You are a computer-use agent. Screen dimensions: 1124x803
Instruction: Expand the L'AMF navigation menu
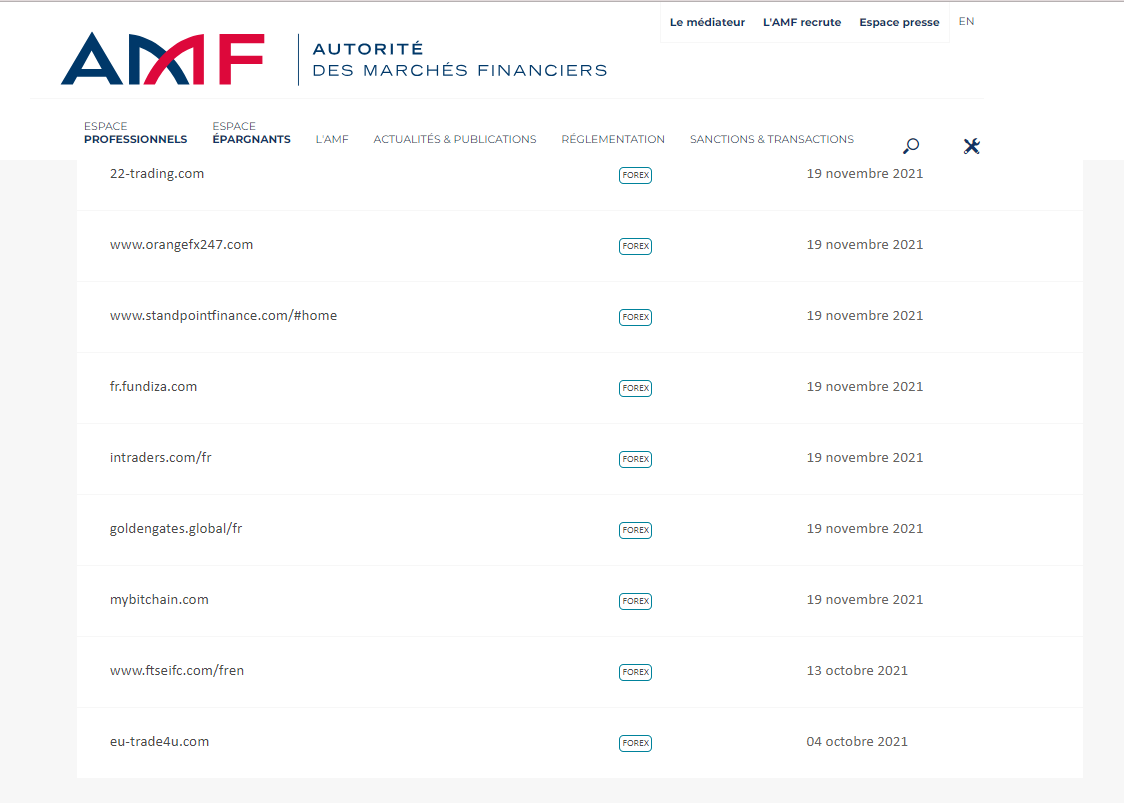tap(332, 140)
